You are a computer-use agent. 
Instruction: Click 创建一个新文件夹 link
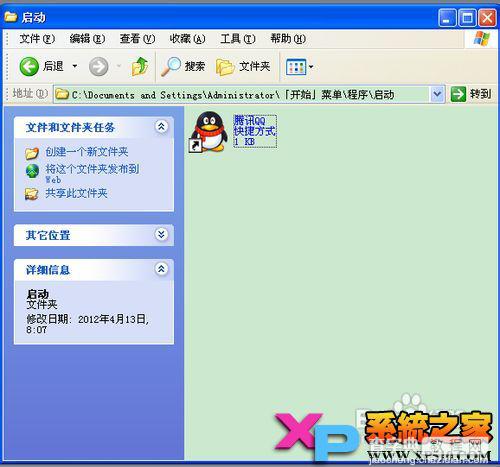(87, 152)
